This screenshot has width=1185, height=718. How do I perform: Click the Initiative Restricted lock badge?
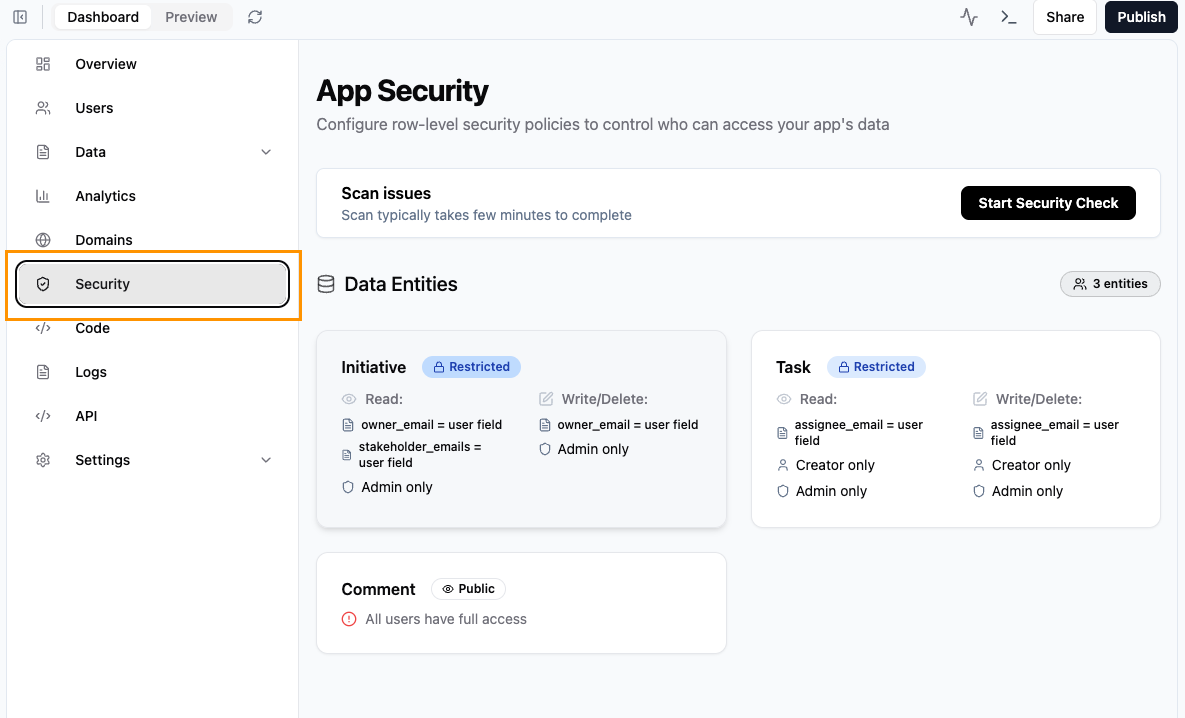pos(472,367)
